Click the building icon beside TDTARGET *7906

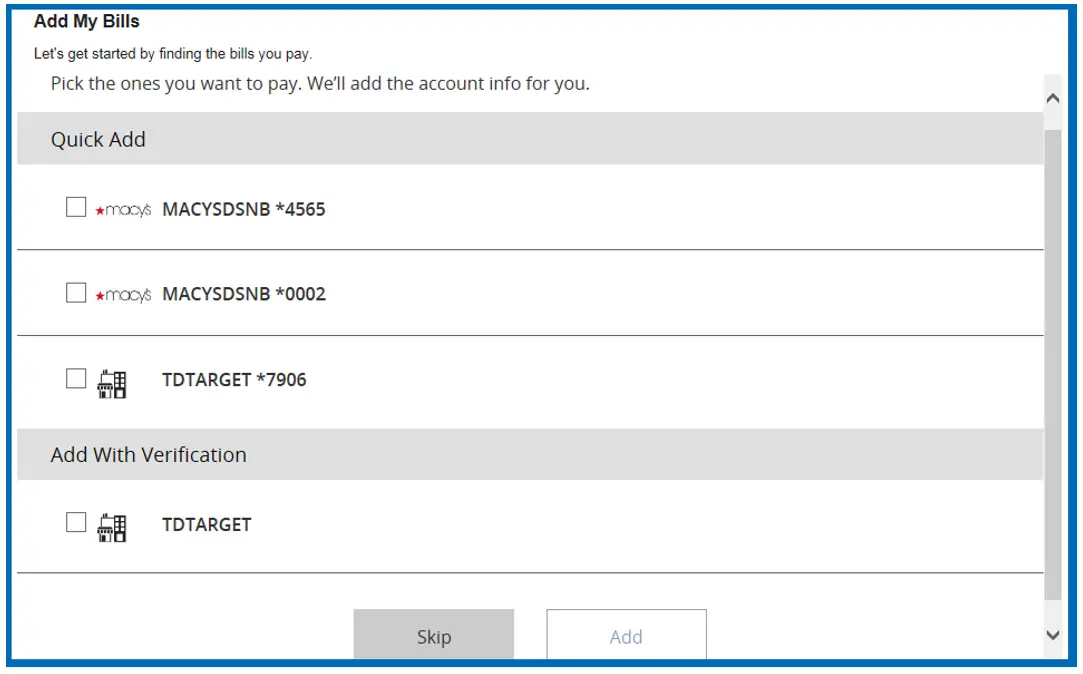pos(112,383)
